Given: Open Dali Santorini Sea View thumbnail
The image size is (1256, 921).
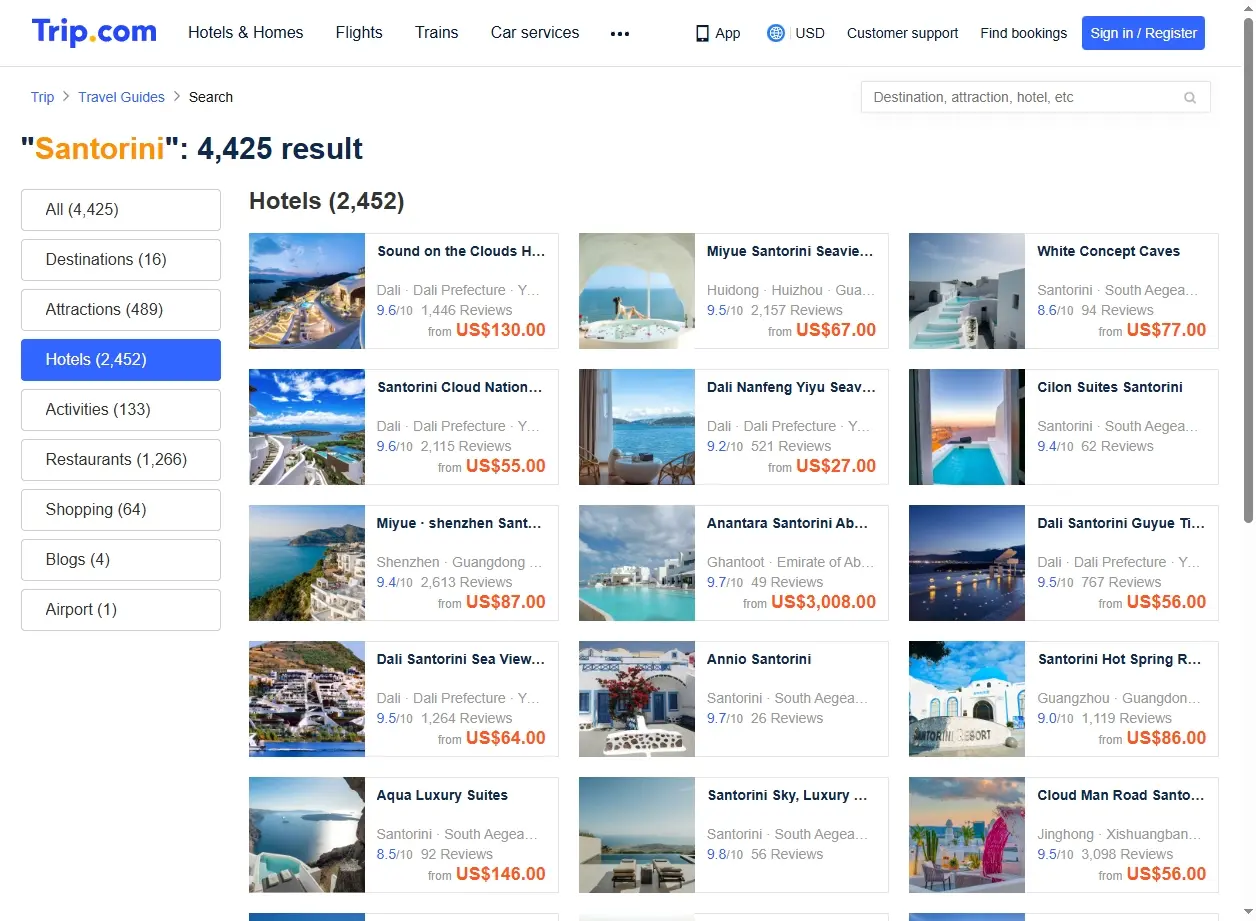Looking at the screenshot, I should (307, 699).
